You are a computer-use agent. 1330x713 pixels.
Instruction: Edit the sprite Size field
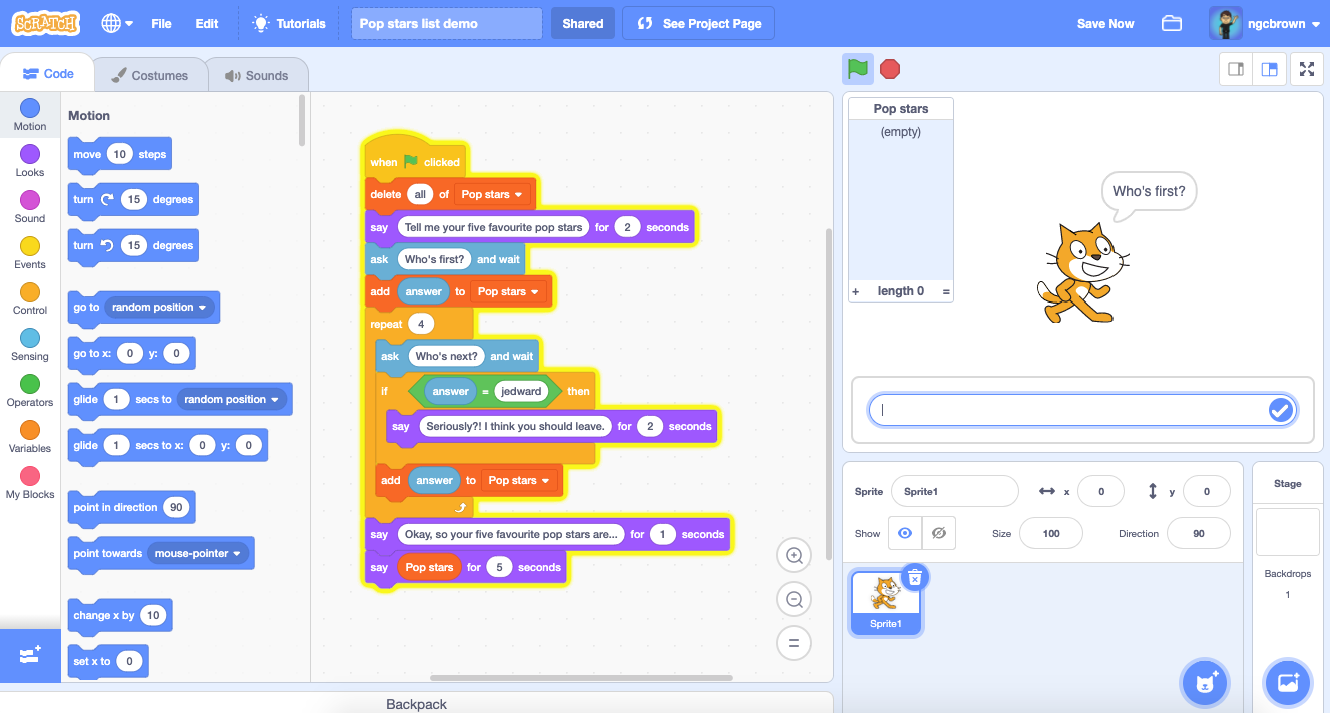tap(1051, 533)
